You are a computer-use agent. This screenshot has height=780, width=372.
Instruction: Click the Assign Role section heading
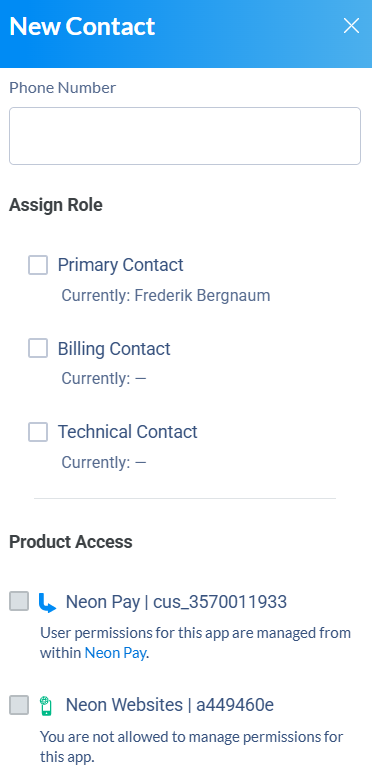56,205
